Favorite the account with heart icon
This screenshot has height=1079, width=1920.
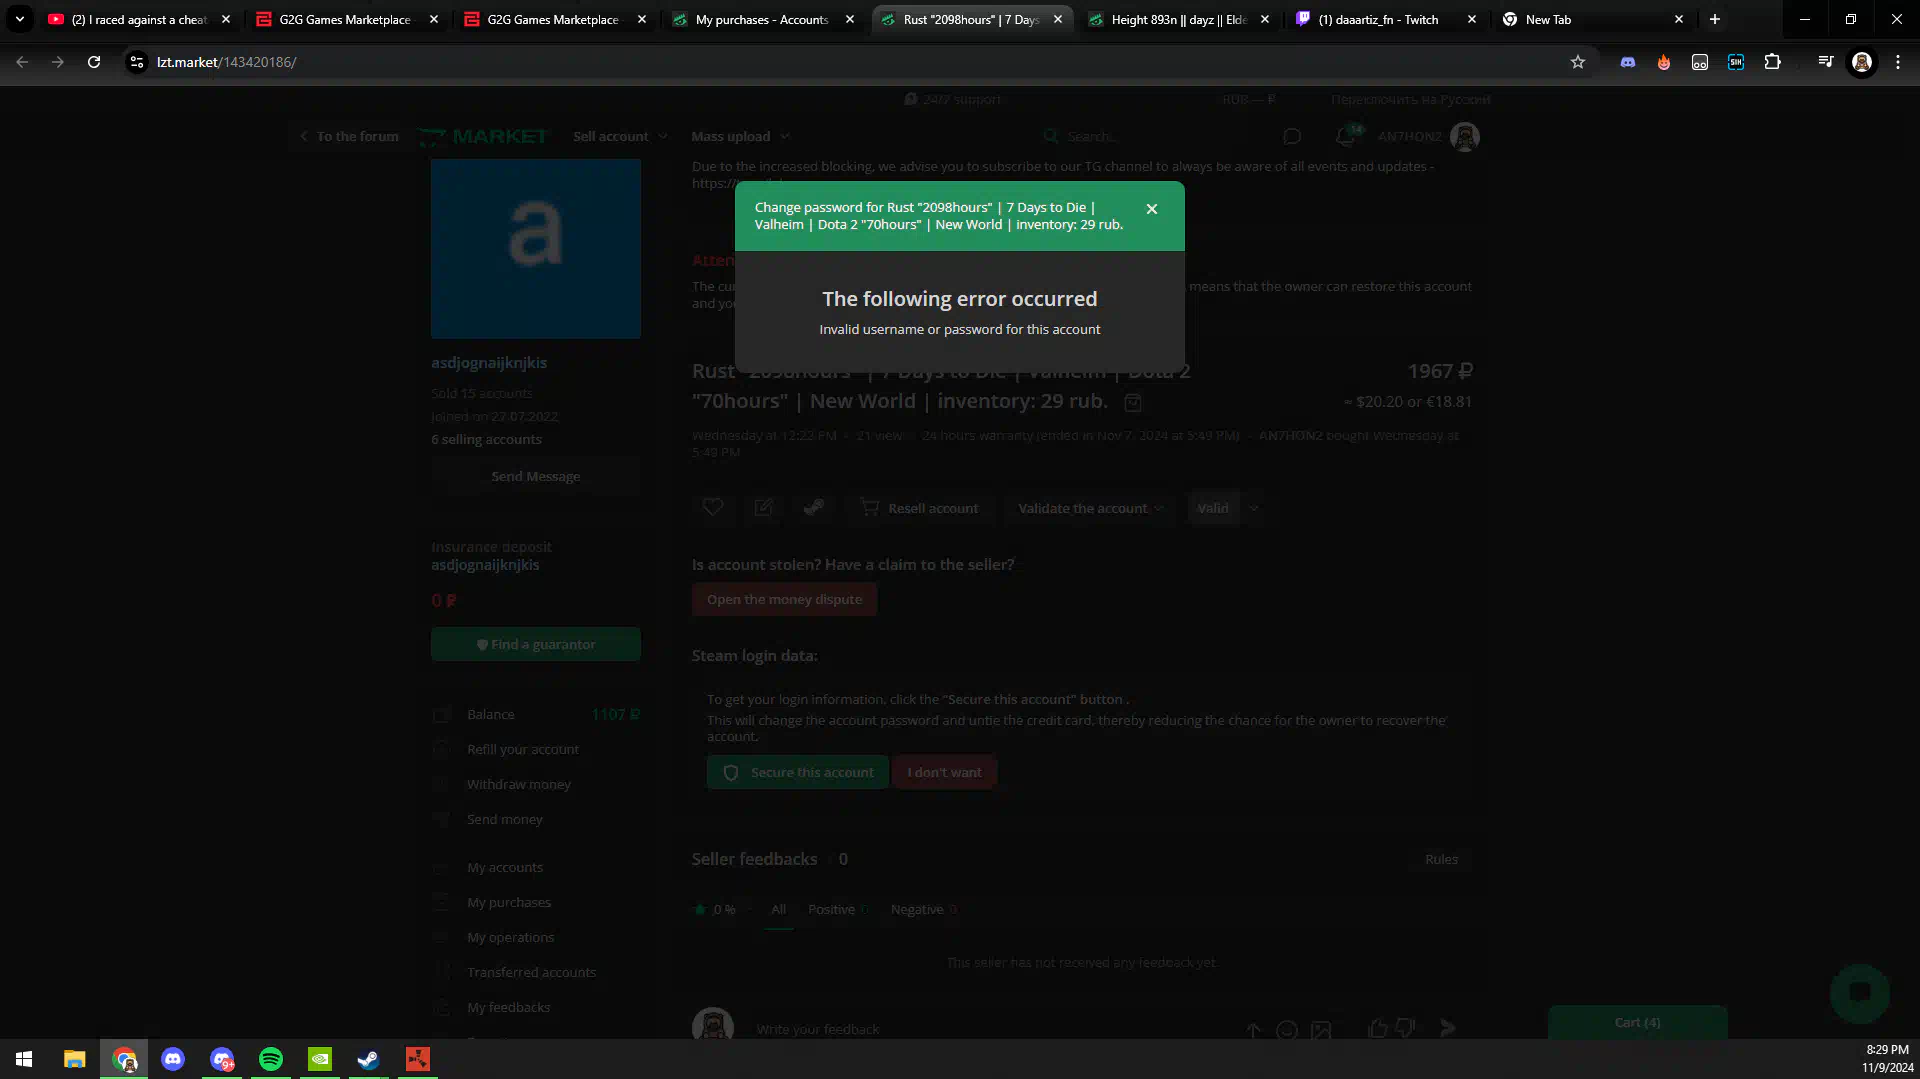pyautogui.click(x=713, y=508)
